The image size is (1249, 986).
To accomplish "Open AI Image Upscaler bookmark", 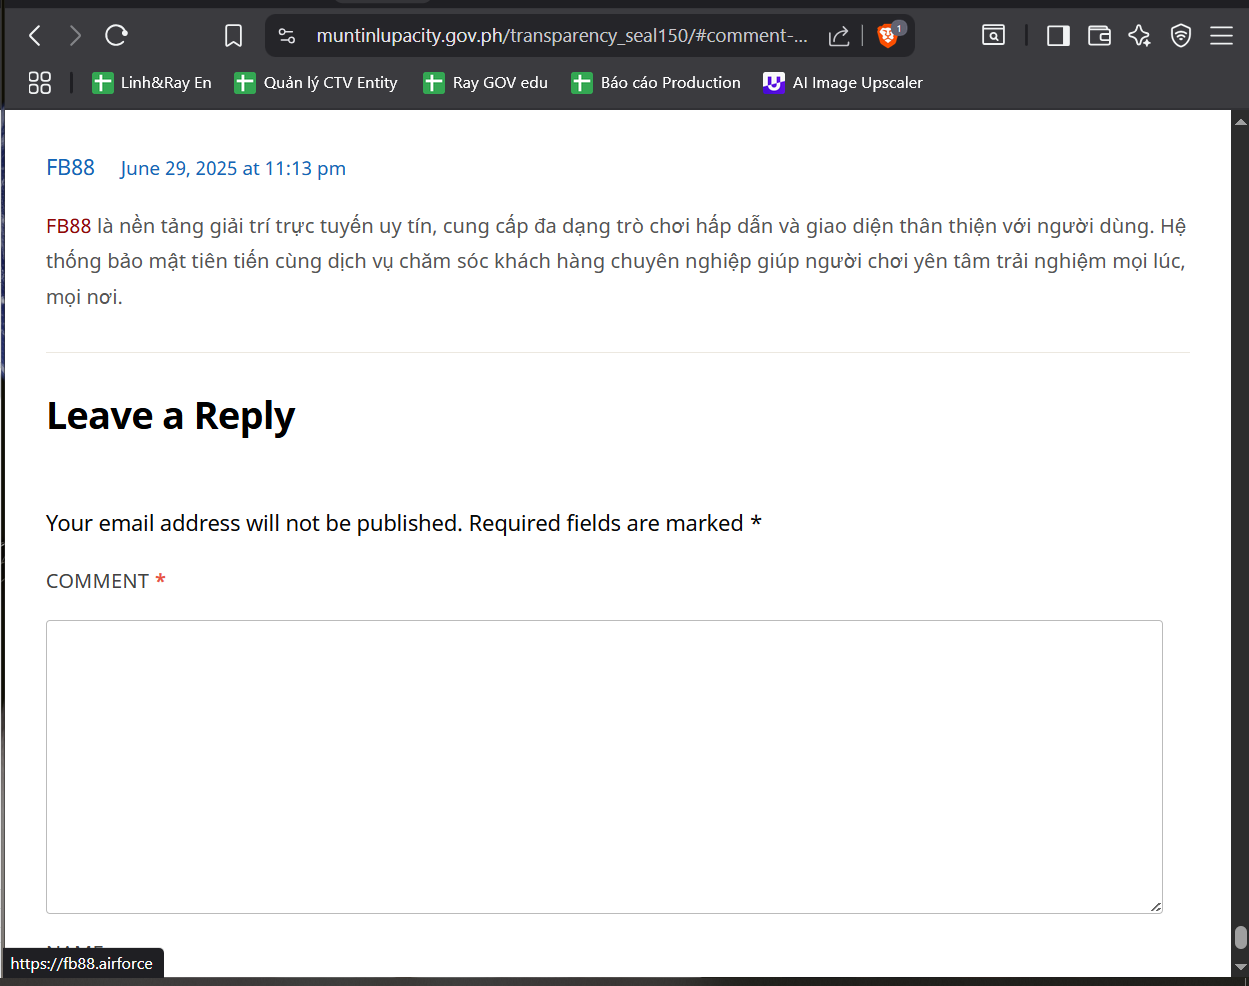I will click(843, 83).
